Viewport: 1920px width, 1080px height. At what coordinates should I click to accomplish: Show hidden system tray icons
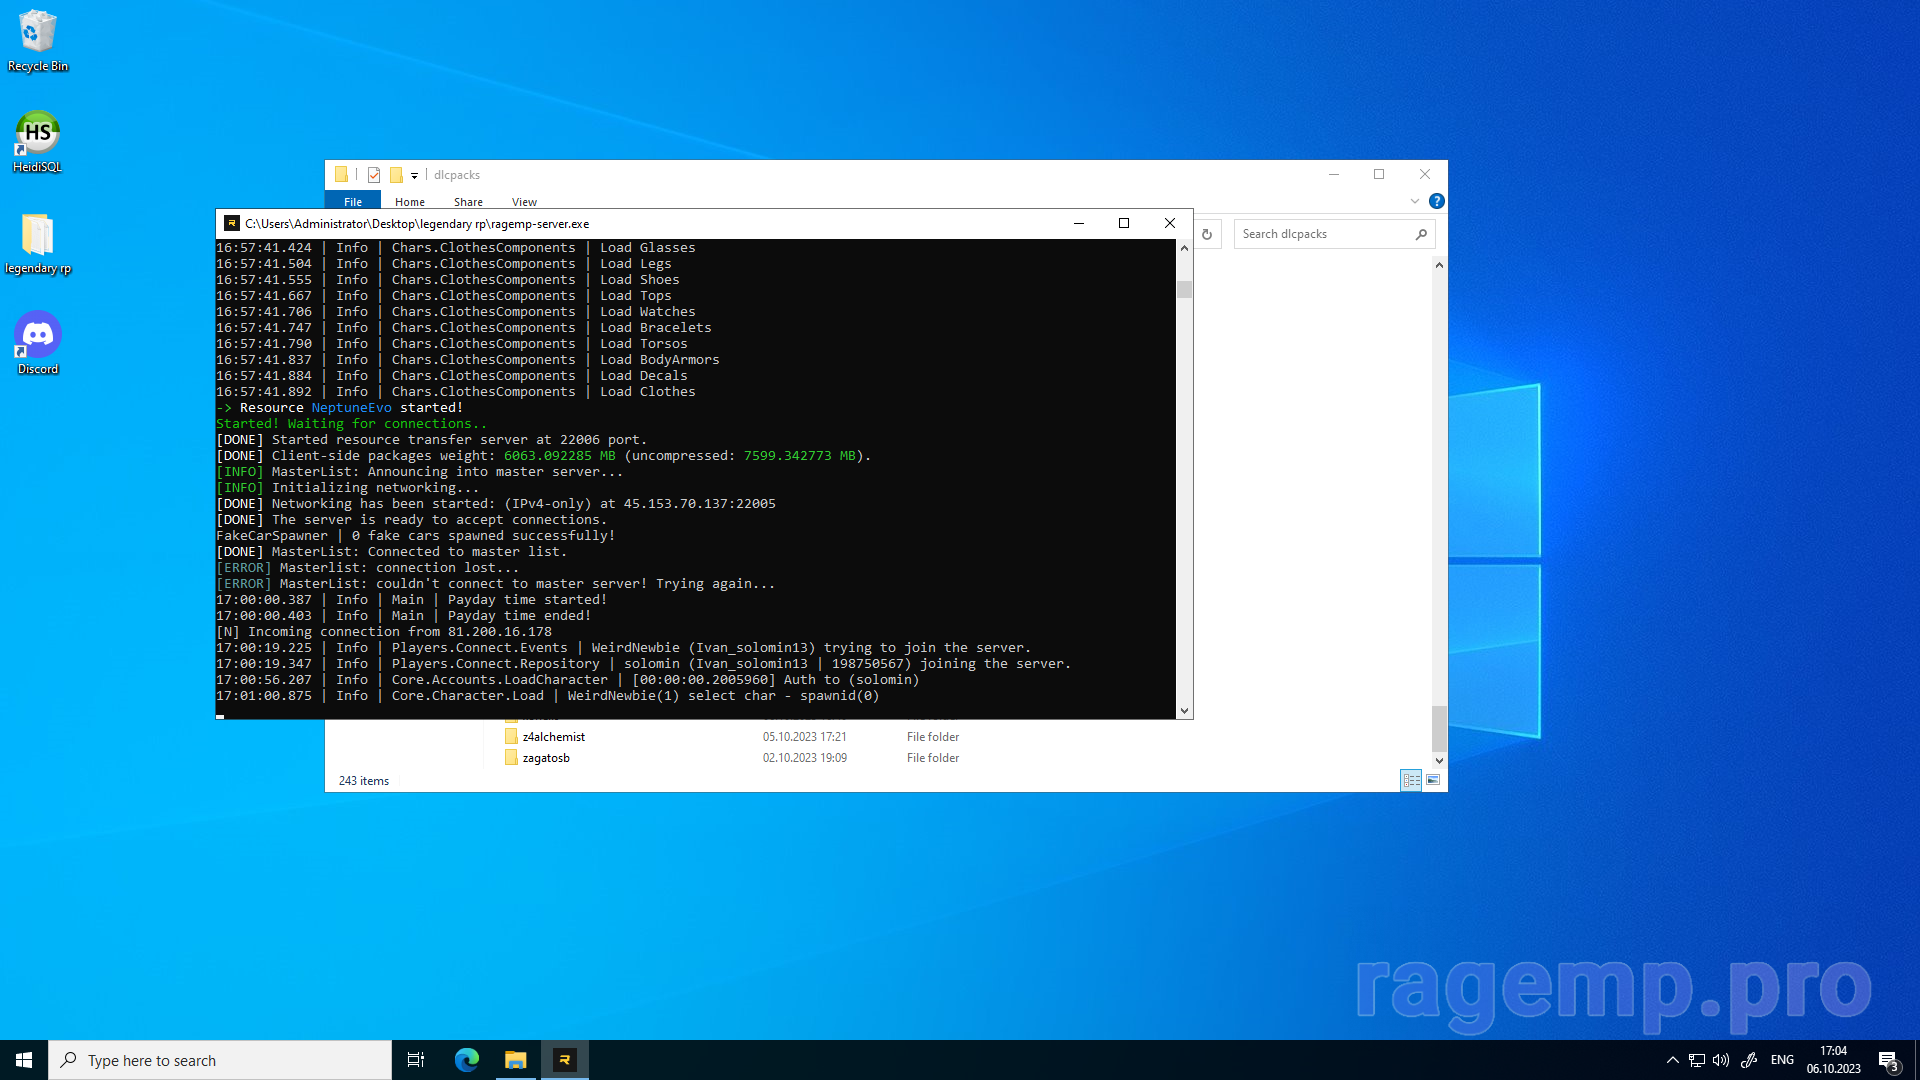click(x=1672, y=1060)
